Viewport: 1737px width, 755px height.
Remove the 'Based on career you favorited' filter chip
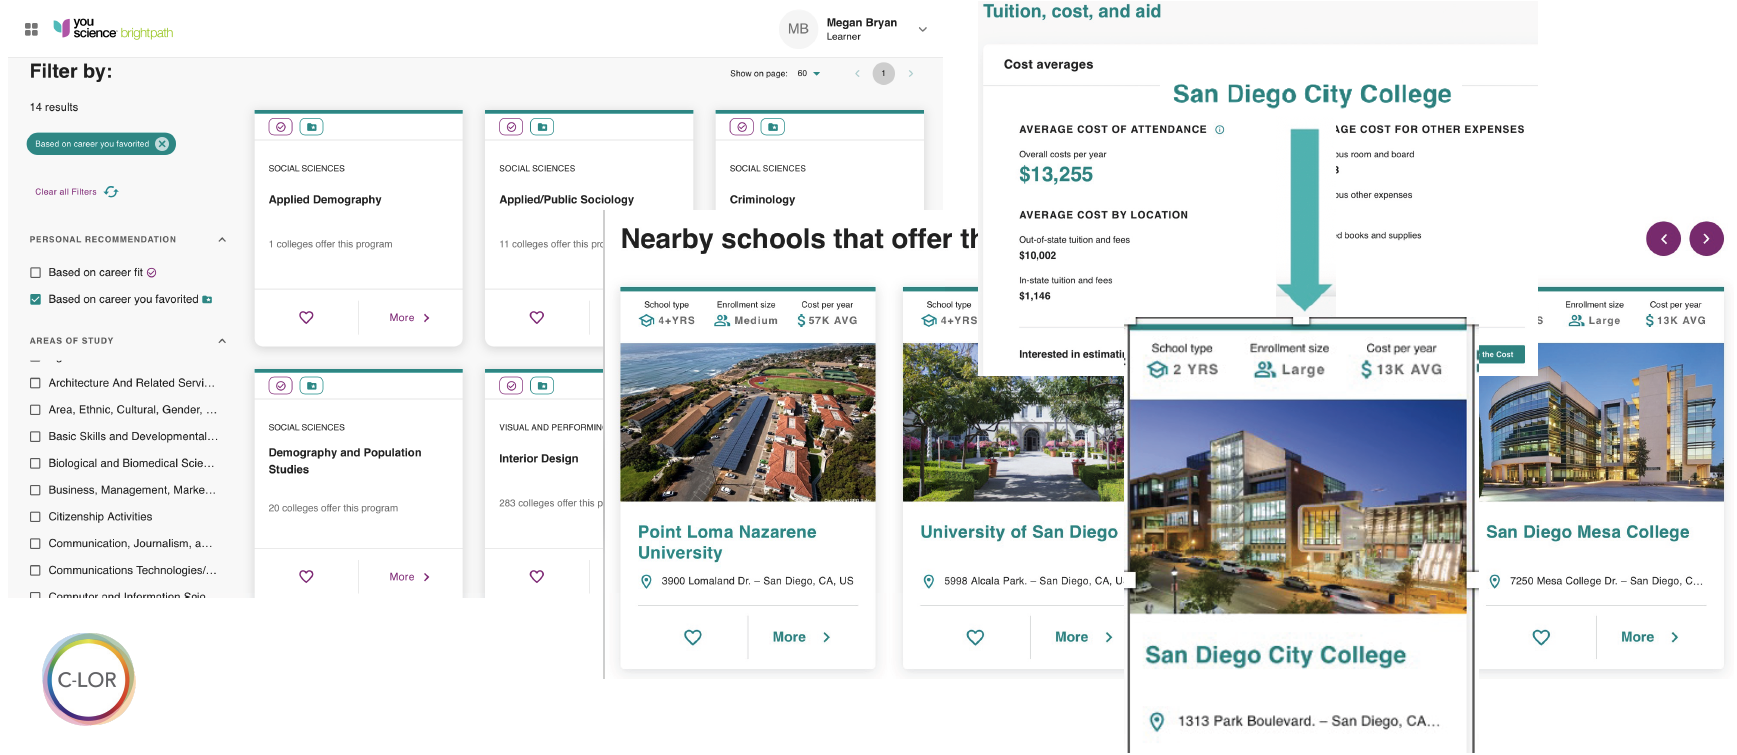tap(162, 144)
